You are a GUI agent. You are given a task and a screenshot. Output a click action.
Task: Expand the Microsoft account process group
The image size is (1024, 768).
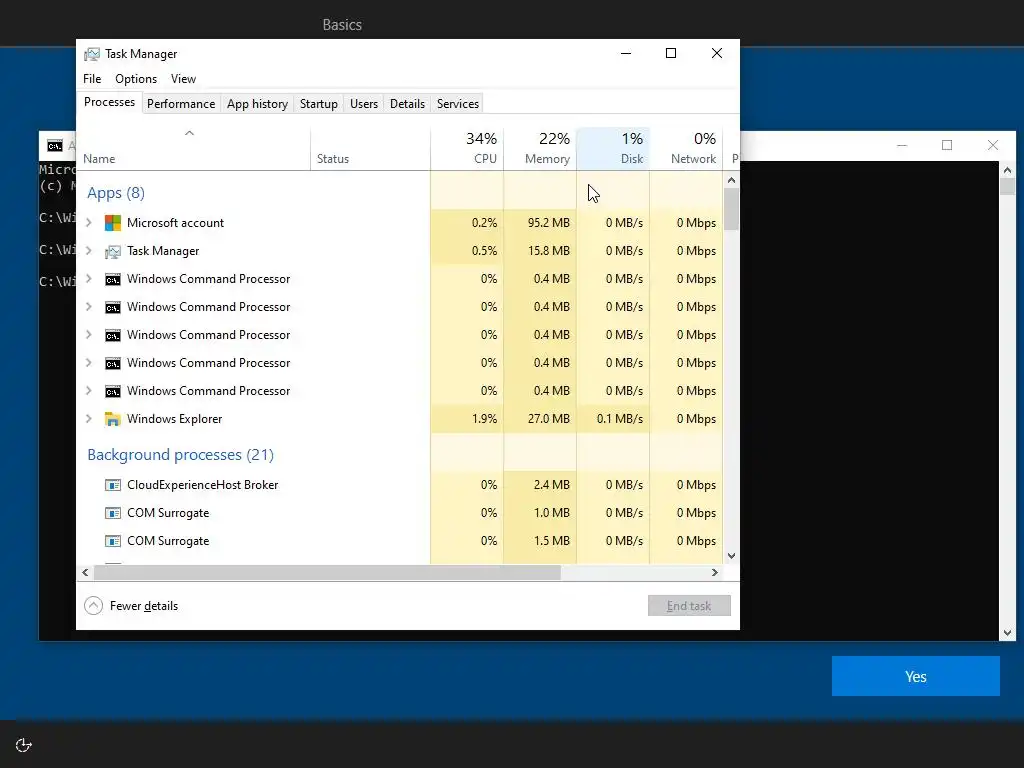pos(89,223)
